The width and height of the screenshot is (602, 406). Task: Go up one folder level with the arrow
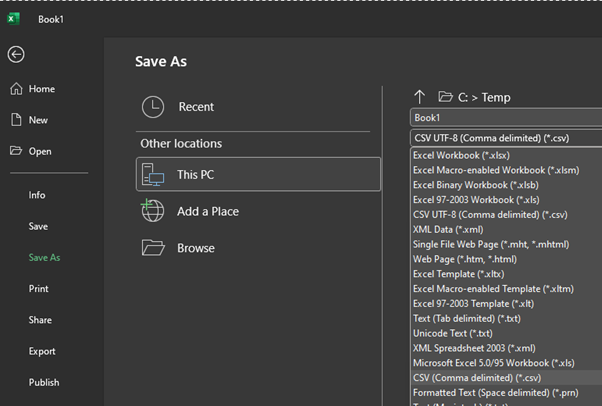419,97
